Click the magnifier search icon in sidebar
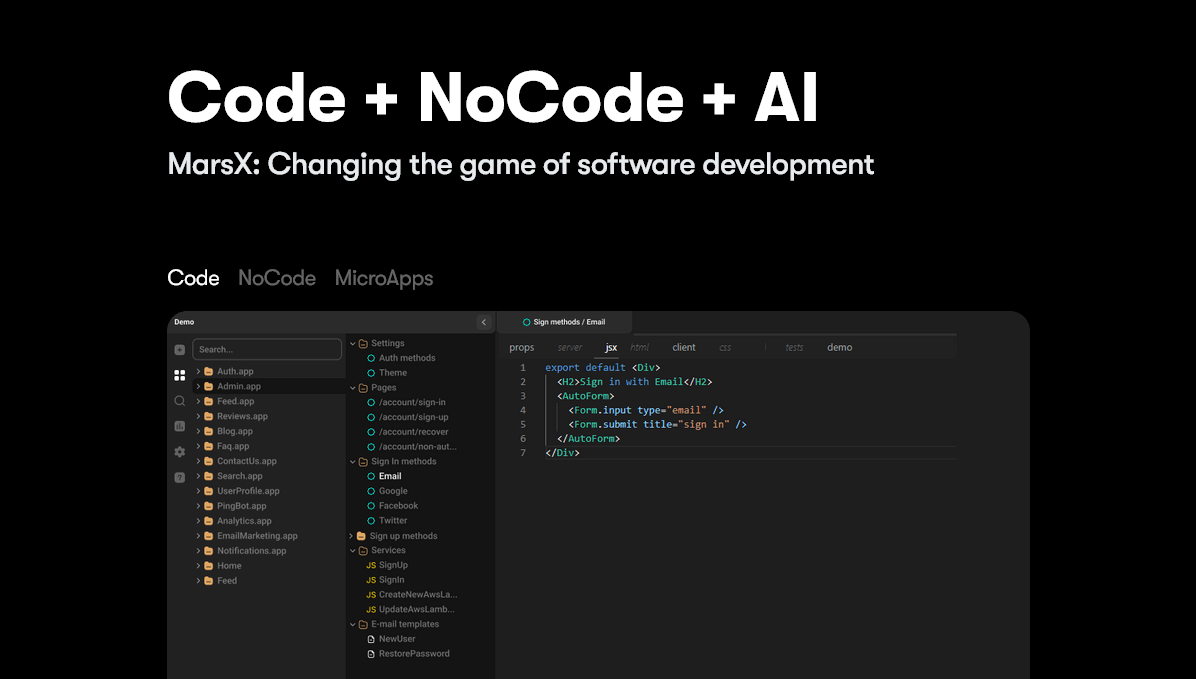Screen dimensions: 1196x679 (179, 401)
